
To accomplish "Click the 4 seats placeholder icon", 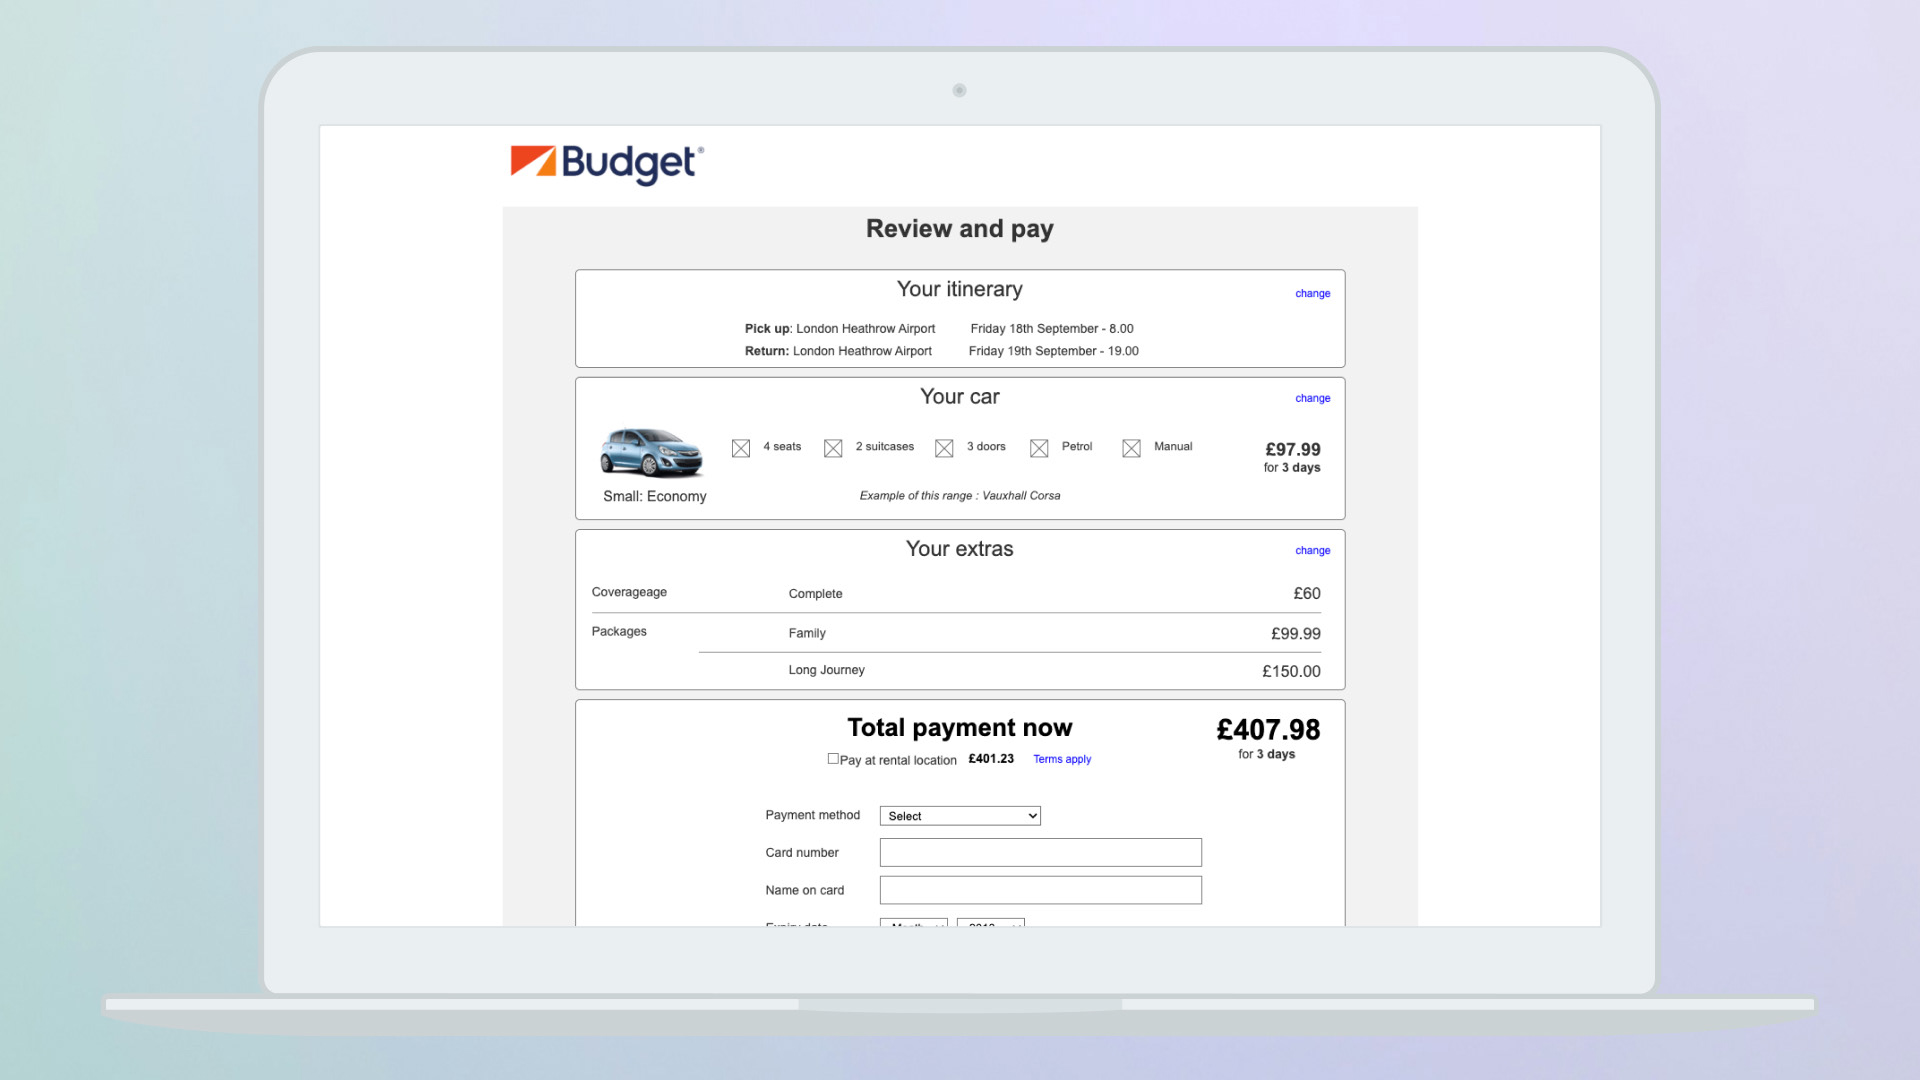I will [741, 448].
